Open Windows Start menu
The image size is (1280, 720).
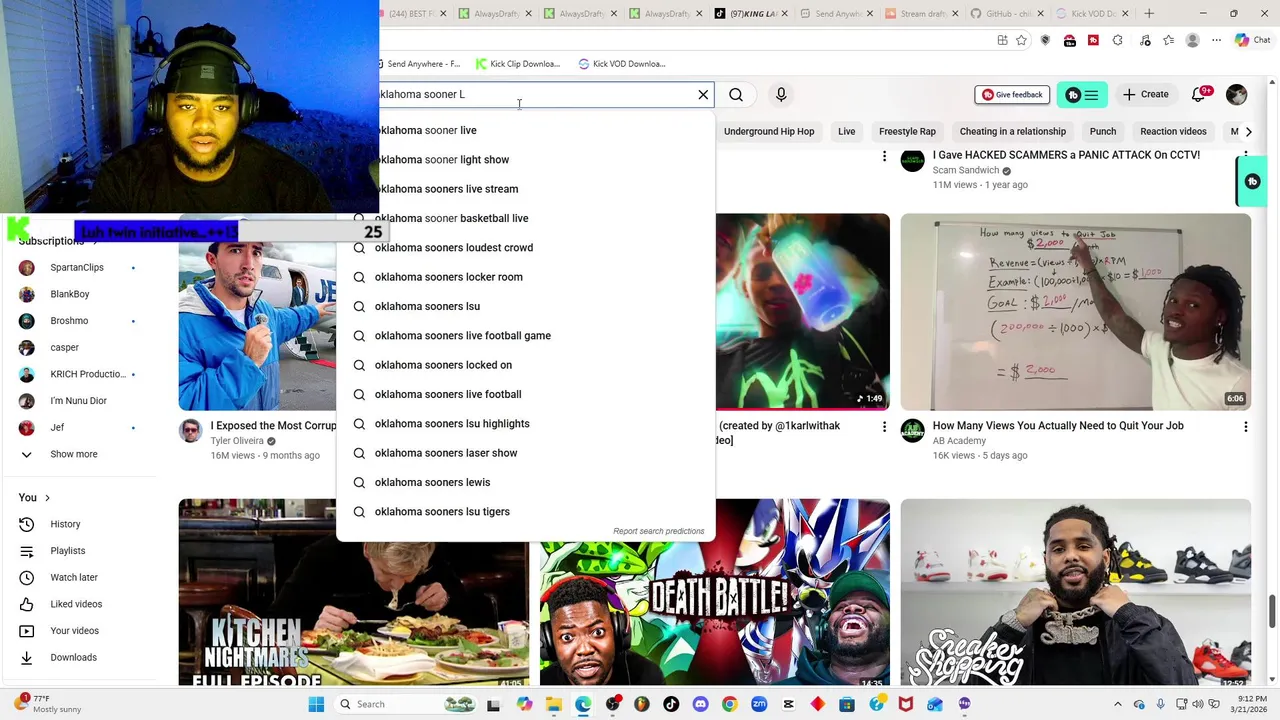click(x=316, y=704)
